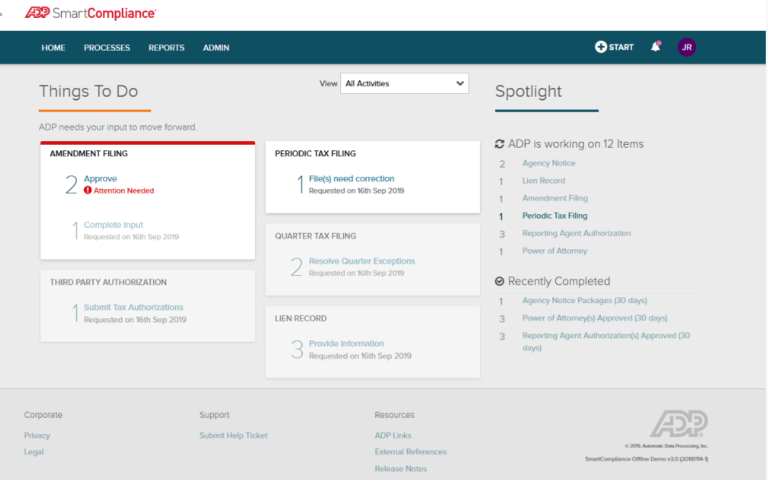Open Agency Notice Packages (30 days)
Image resolution: width=768 pixels, height=480 pixels.
584,300
